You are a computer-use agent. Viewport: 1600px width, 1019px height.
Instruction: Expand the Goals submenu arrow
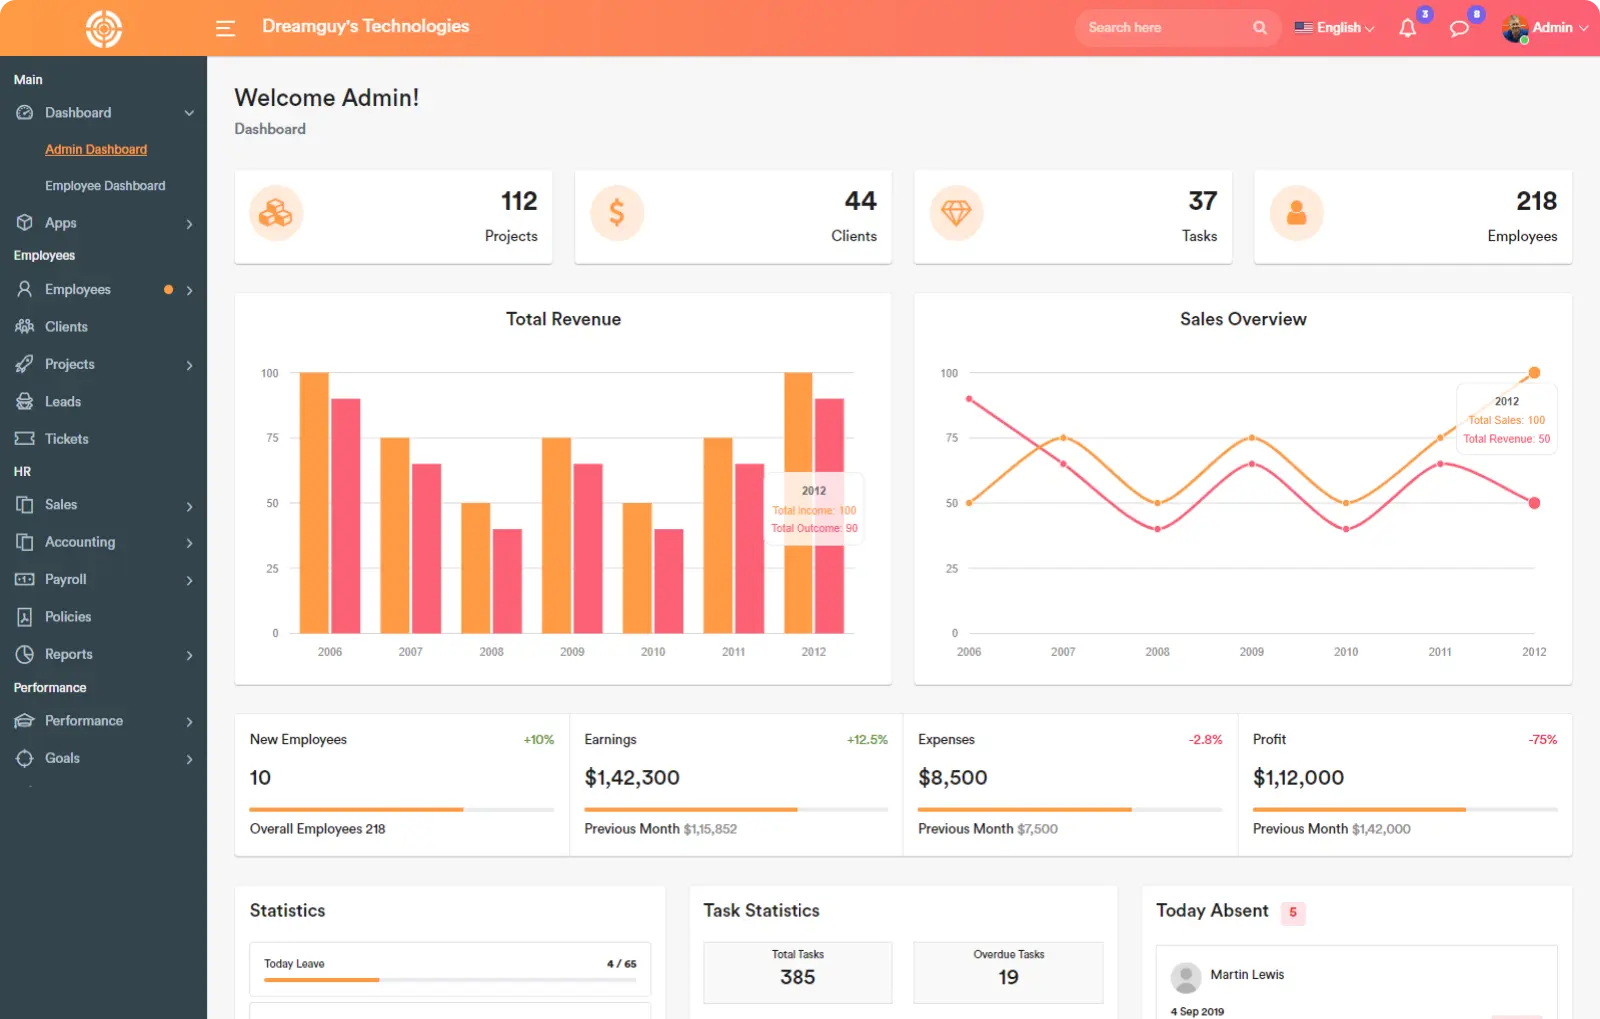(189, 759)
